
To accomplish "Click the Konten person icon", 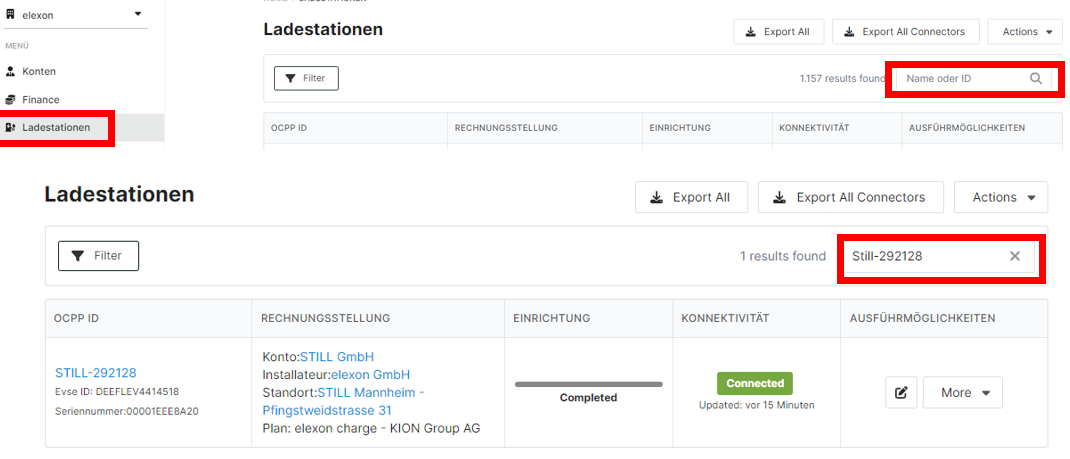I will point(10,71).
